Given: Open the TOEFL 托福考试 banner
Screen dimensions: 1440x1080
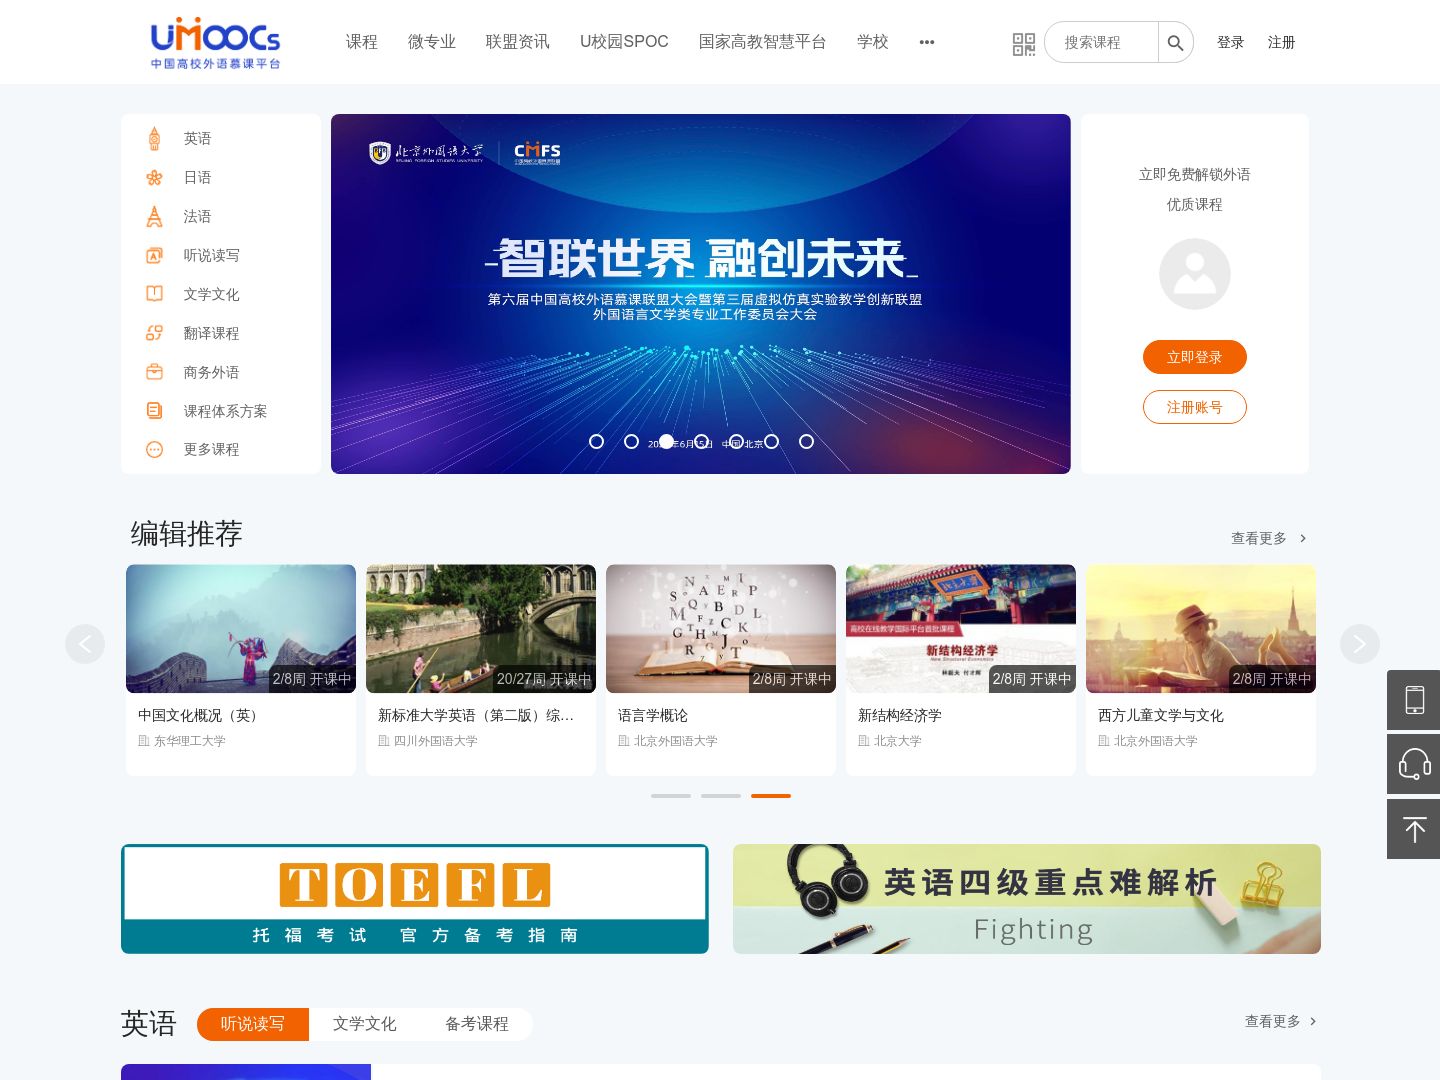Looking at the screenshot, I should click(415, 899).
